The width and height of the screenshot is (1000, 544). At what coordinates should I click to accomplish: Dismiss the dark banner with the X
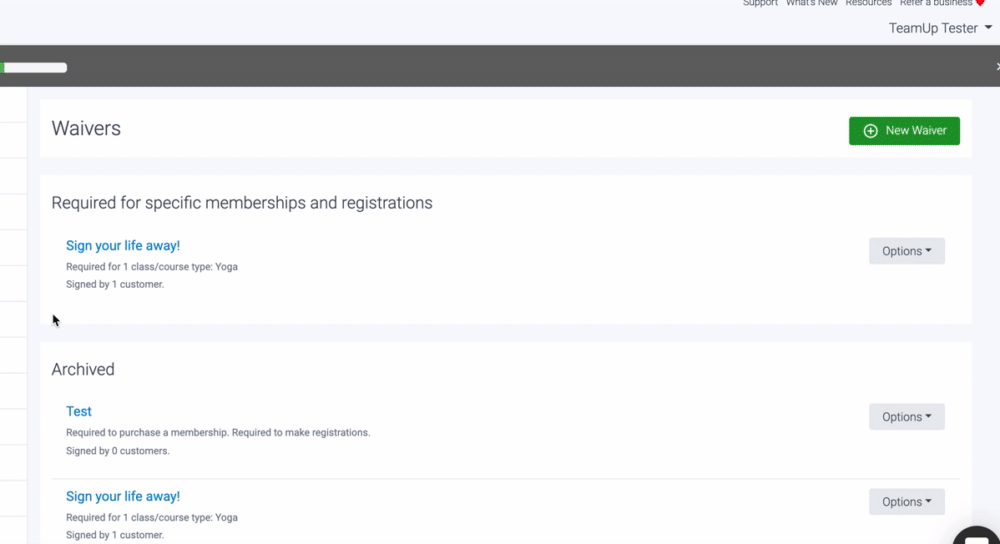[x=997, y=67]
